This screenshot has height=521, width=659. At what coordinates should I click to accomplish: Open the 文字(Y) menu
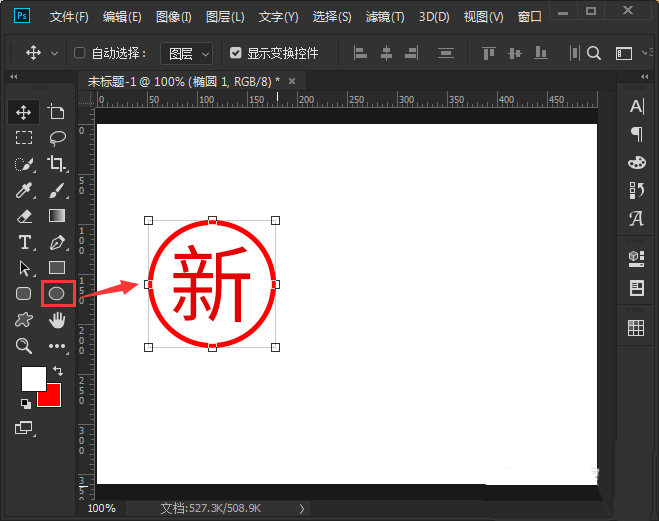click(278, 17)
